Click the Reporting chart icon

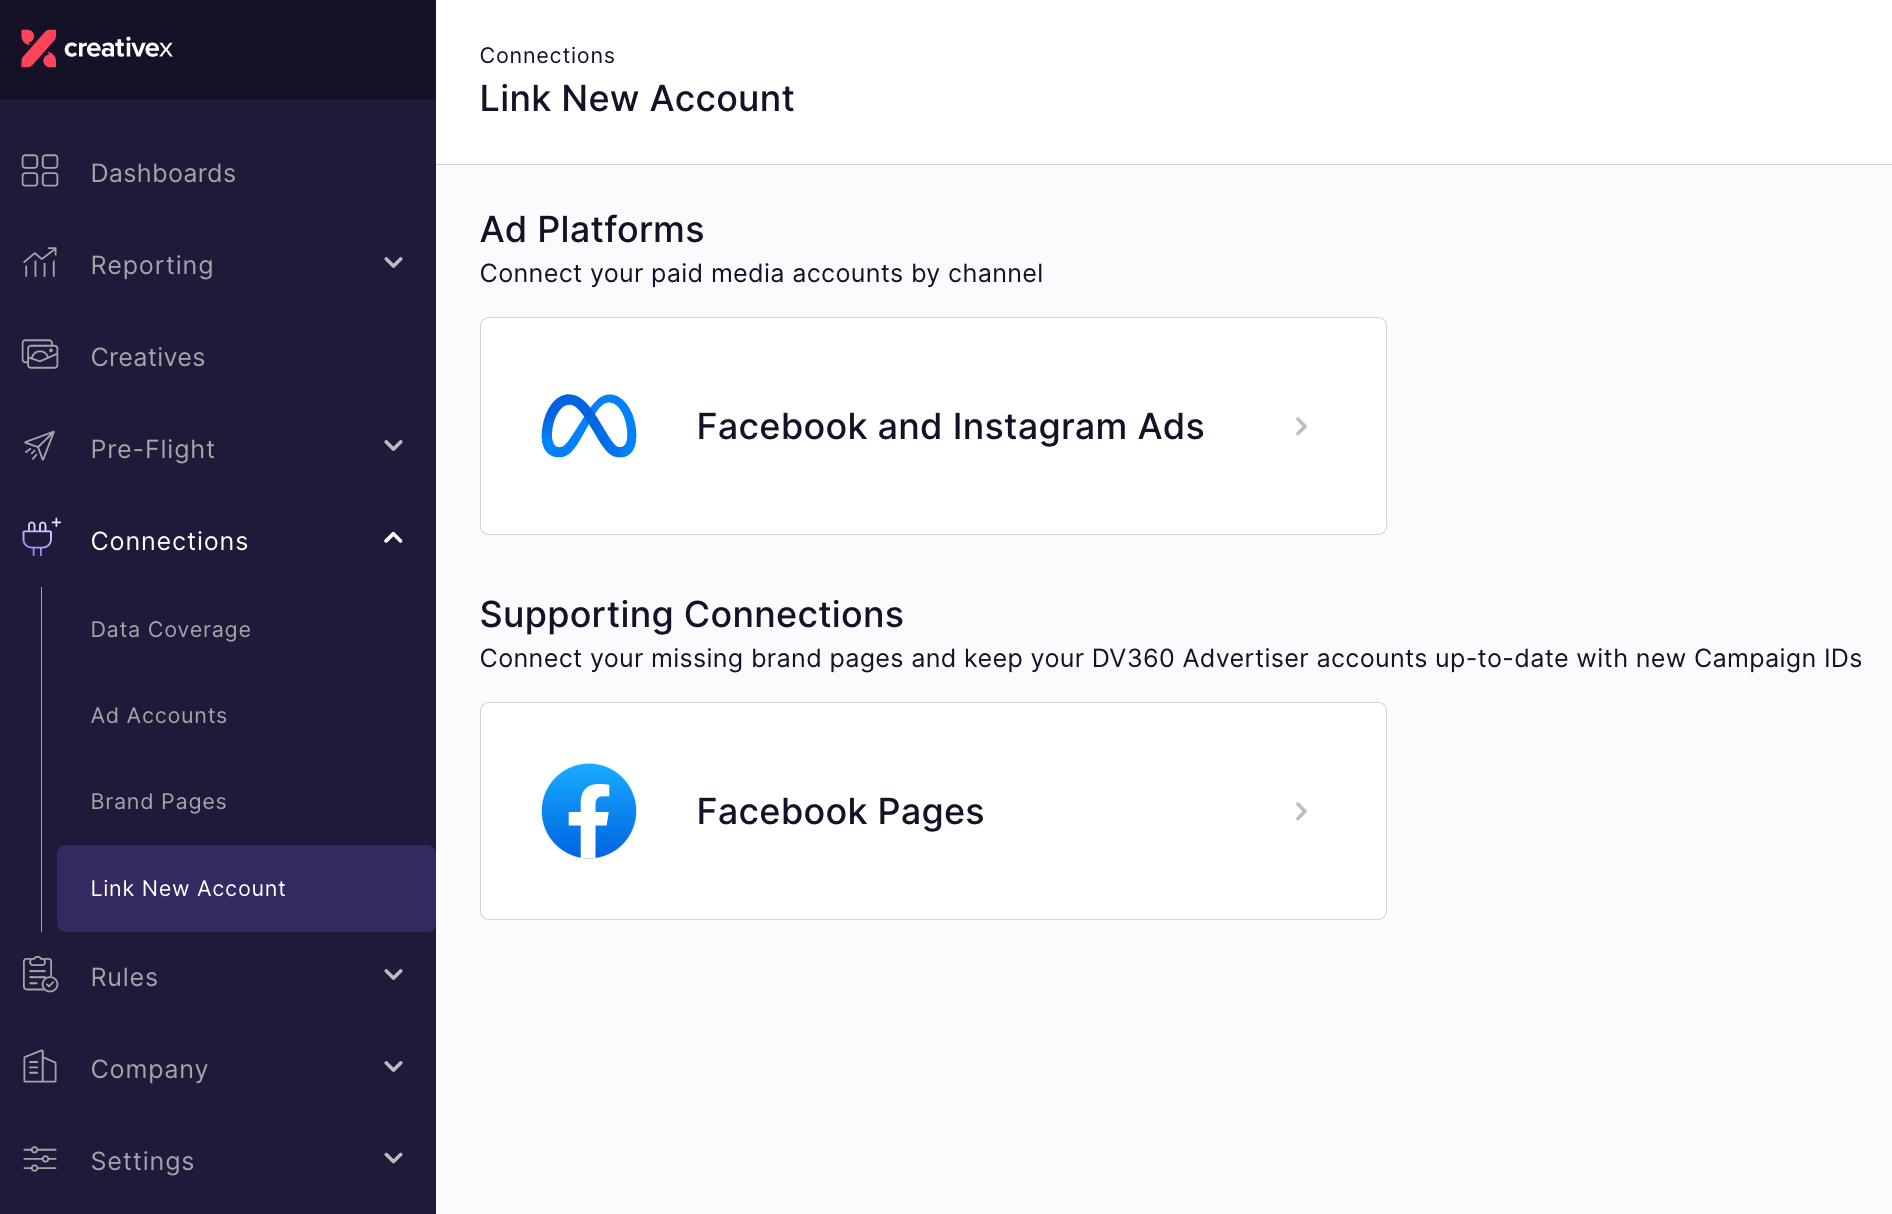pos(40,263)
